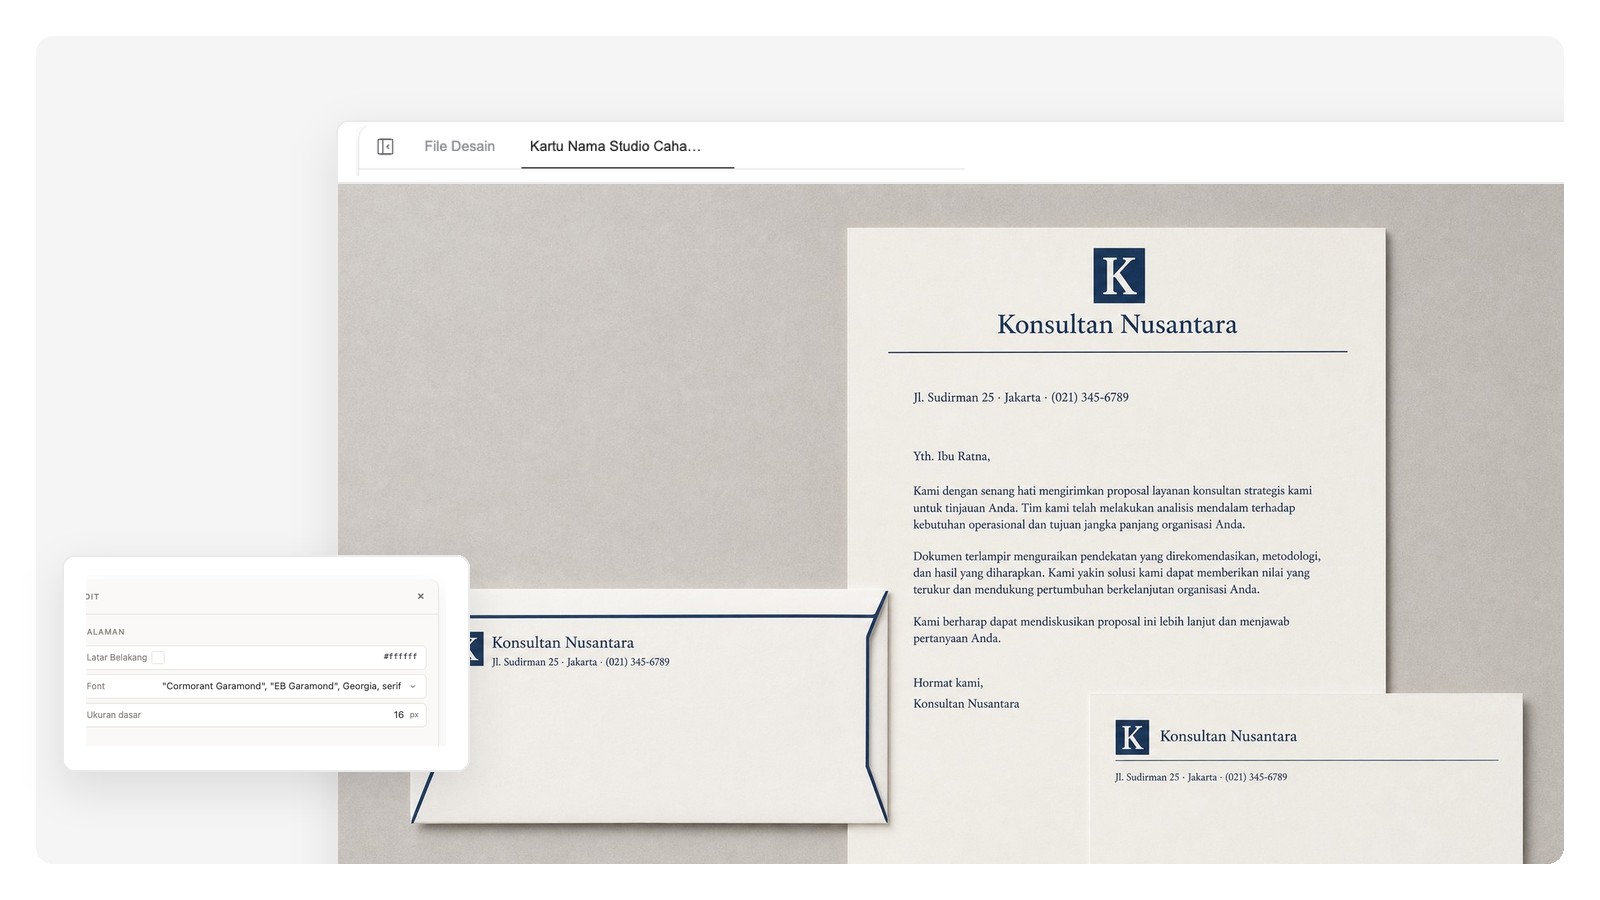
Task: Click the letterhead address line with phone
Action: click(1021, 397)
